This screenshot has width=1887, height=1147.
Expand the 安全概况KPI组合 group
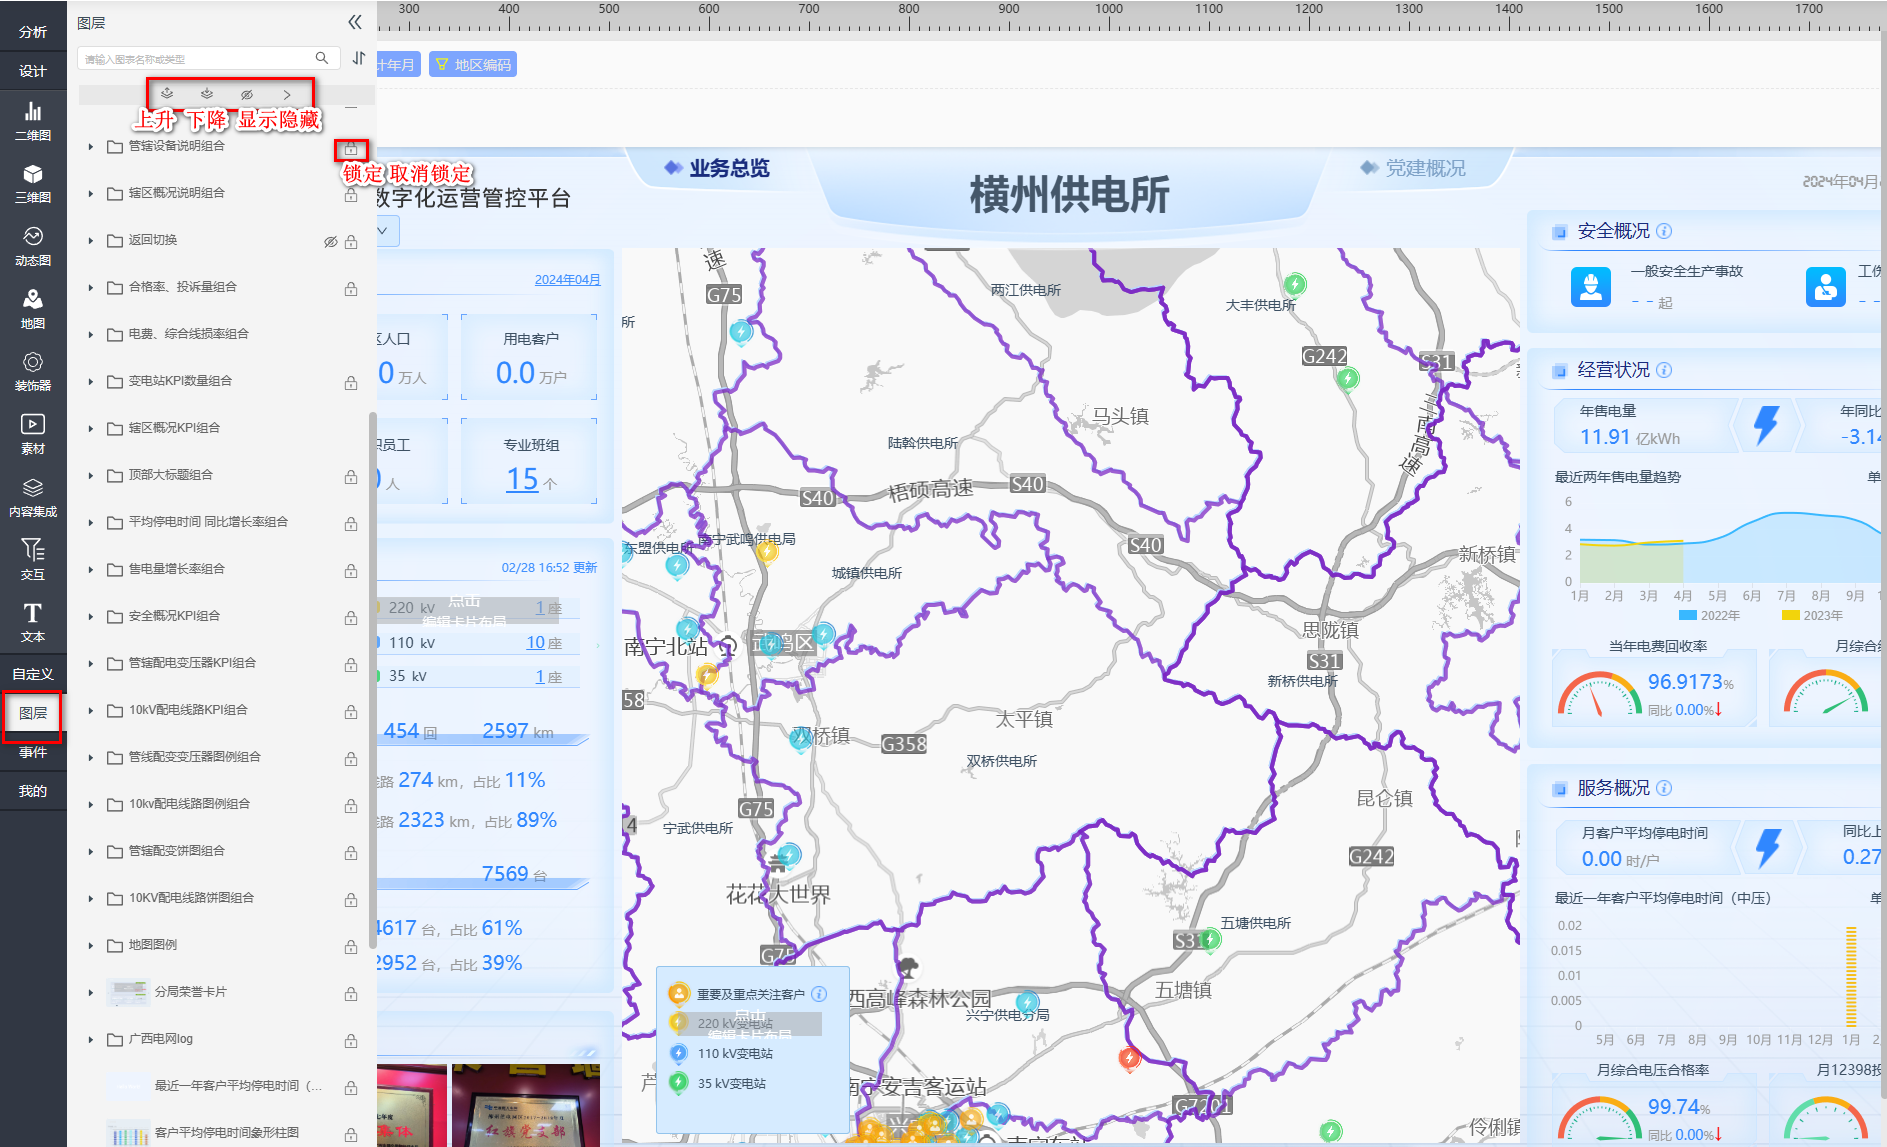pyautogui.click(x=90, y=616)
